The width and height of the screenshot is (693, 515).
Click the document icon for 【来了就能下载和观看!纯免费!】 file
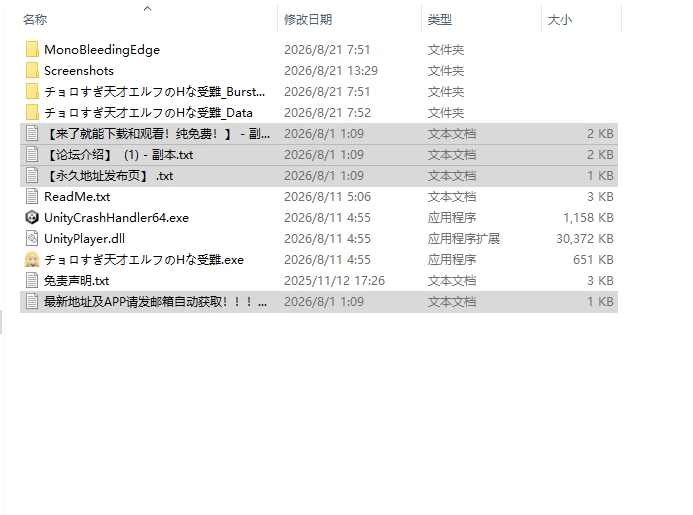tap(32, 134)
